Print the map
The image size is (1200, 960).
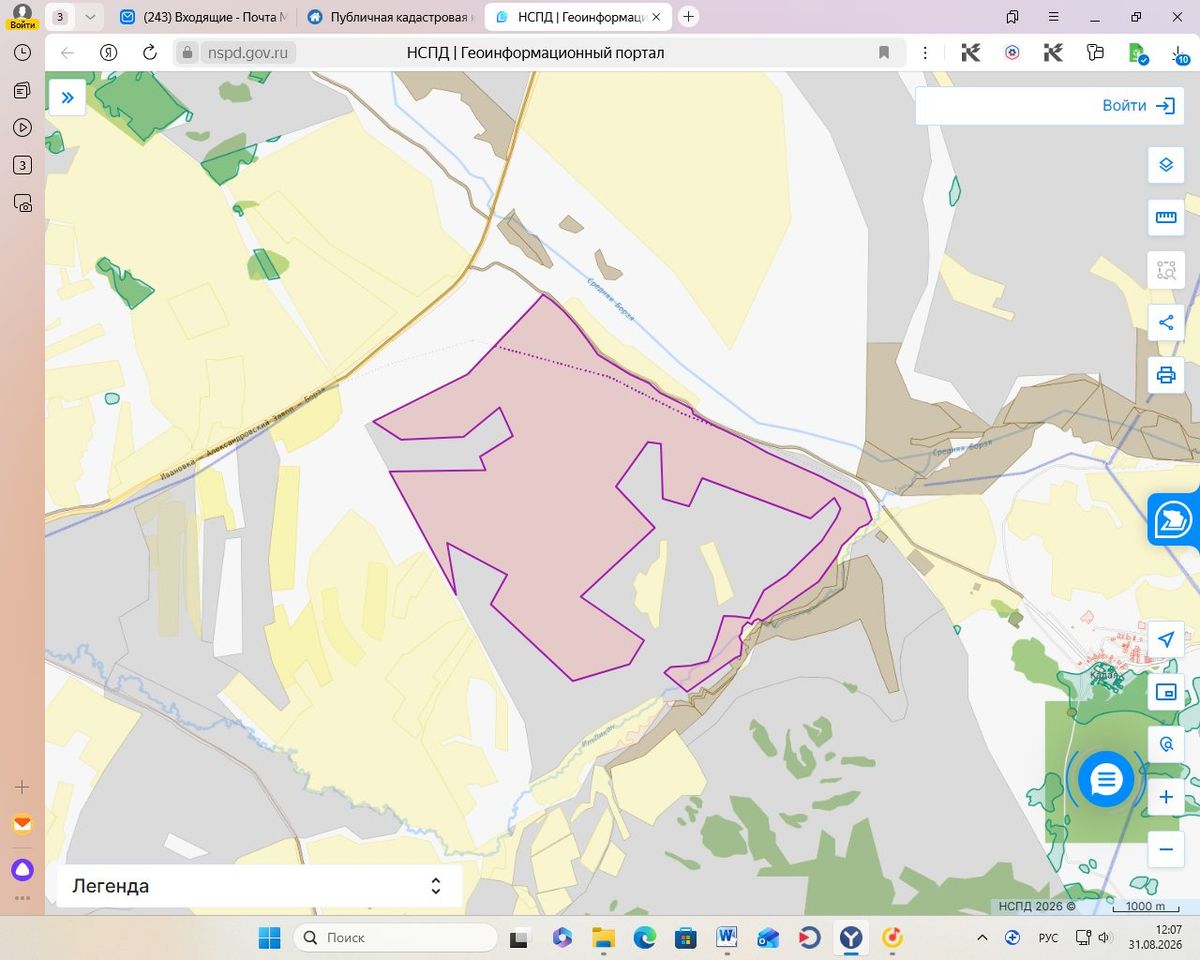pos(1165,375)
